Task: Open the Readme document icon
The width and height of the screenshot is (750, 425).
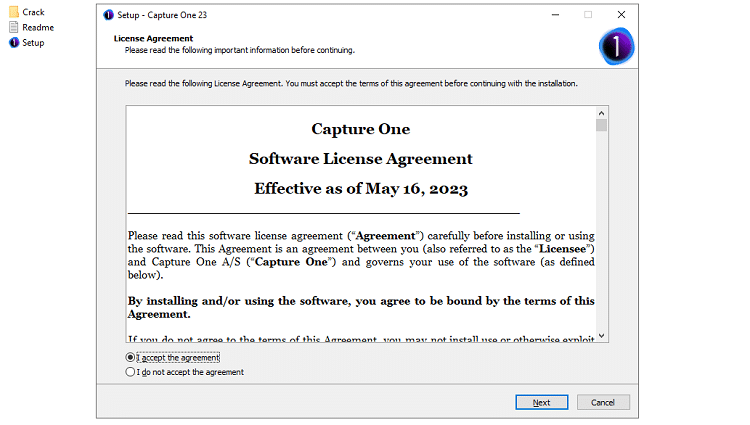Action: [14, 27]
